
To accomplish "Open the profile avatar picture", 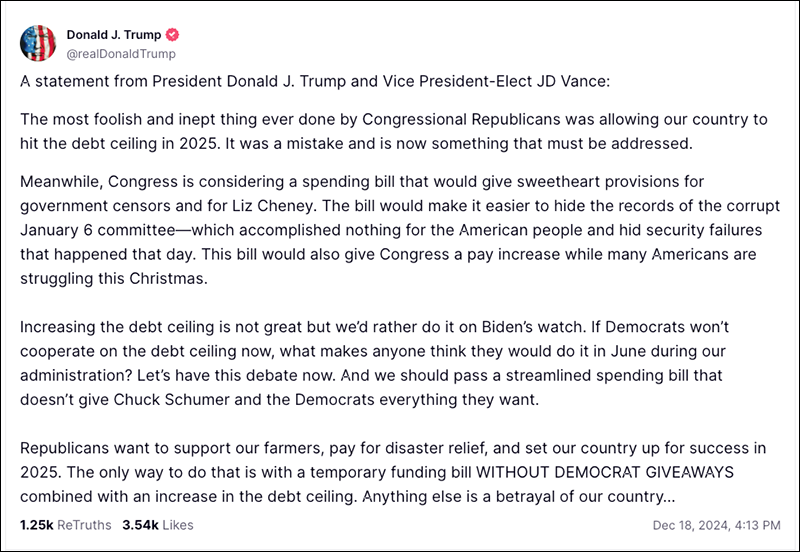I will coord(39,43).
